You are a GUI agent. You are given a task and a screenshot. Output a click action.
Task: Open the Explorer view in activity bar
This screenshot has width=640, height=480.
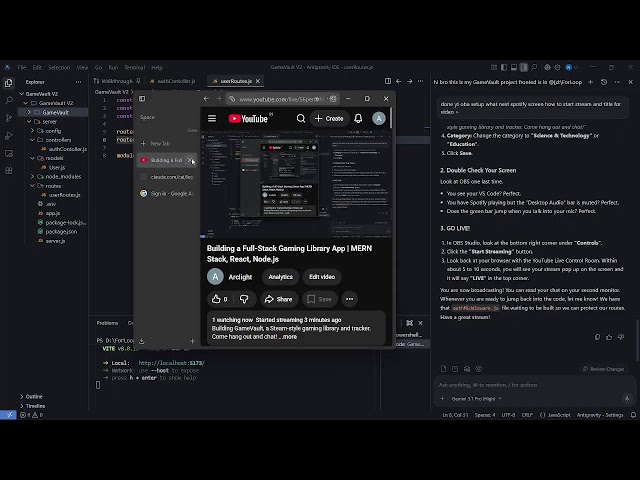9,83
